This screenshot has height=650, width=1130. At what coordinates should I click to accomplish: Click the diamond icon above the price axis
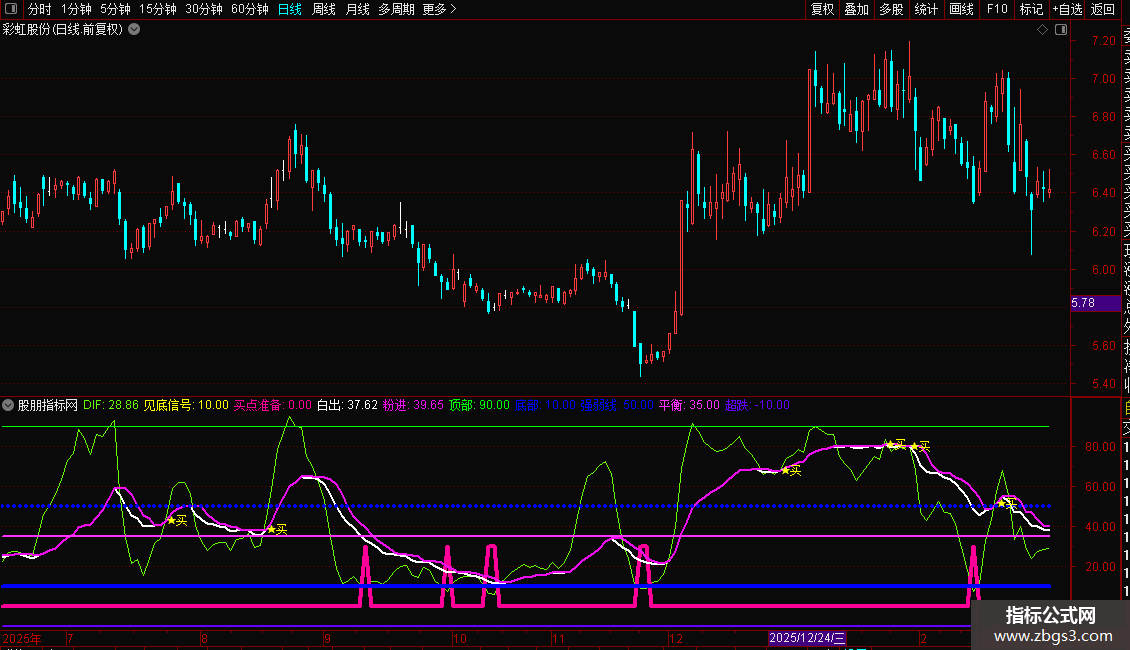(x=1042, y=30)
